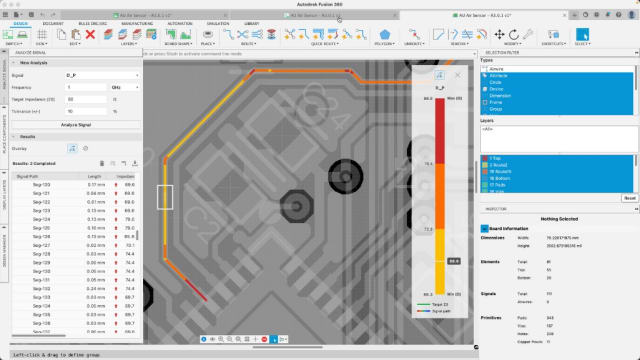Click the unroute ripup tool icon

coord(414,35)
